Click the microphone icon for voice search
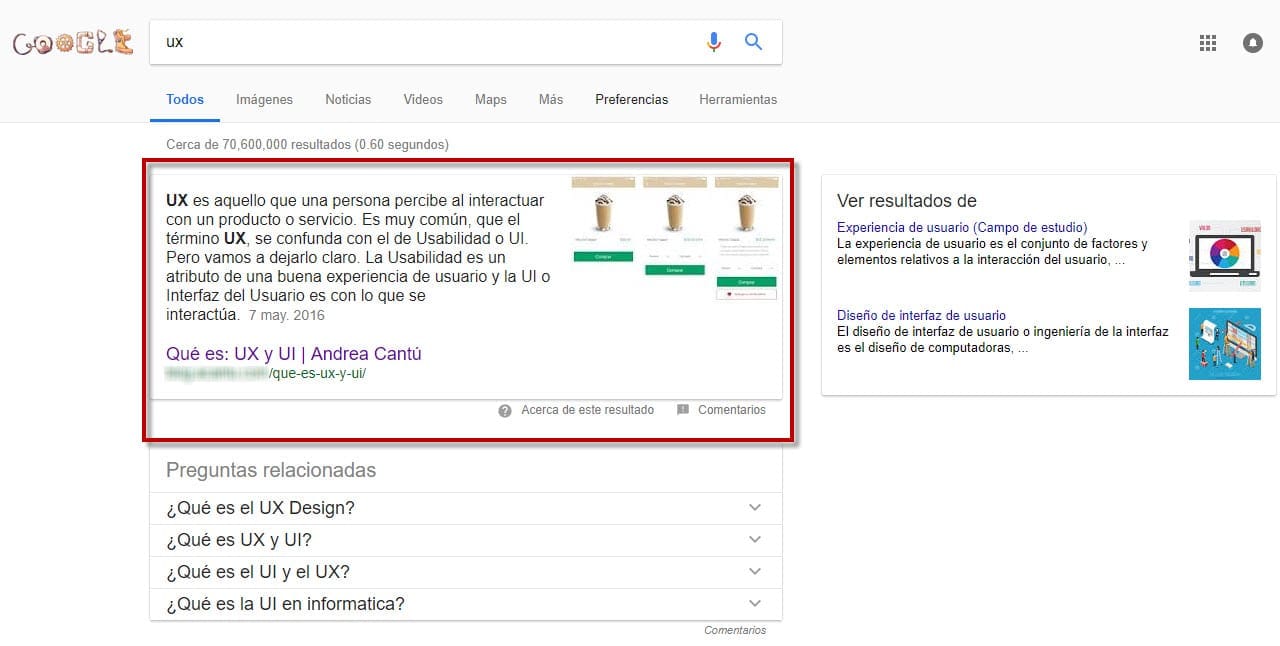This screenshot has height=646, width=1280. (x=714, y=42)
